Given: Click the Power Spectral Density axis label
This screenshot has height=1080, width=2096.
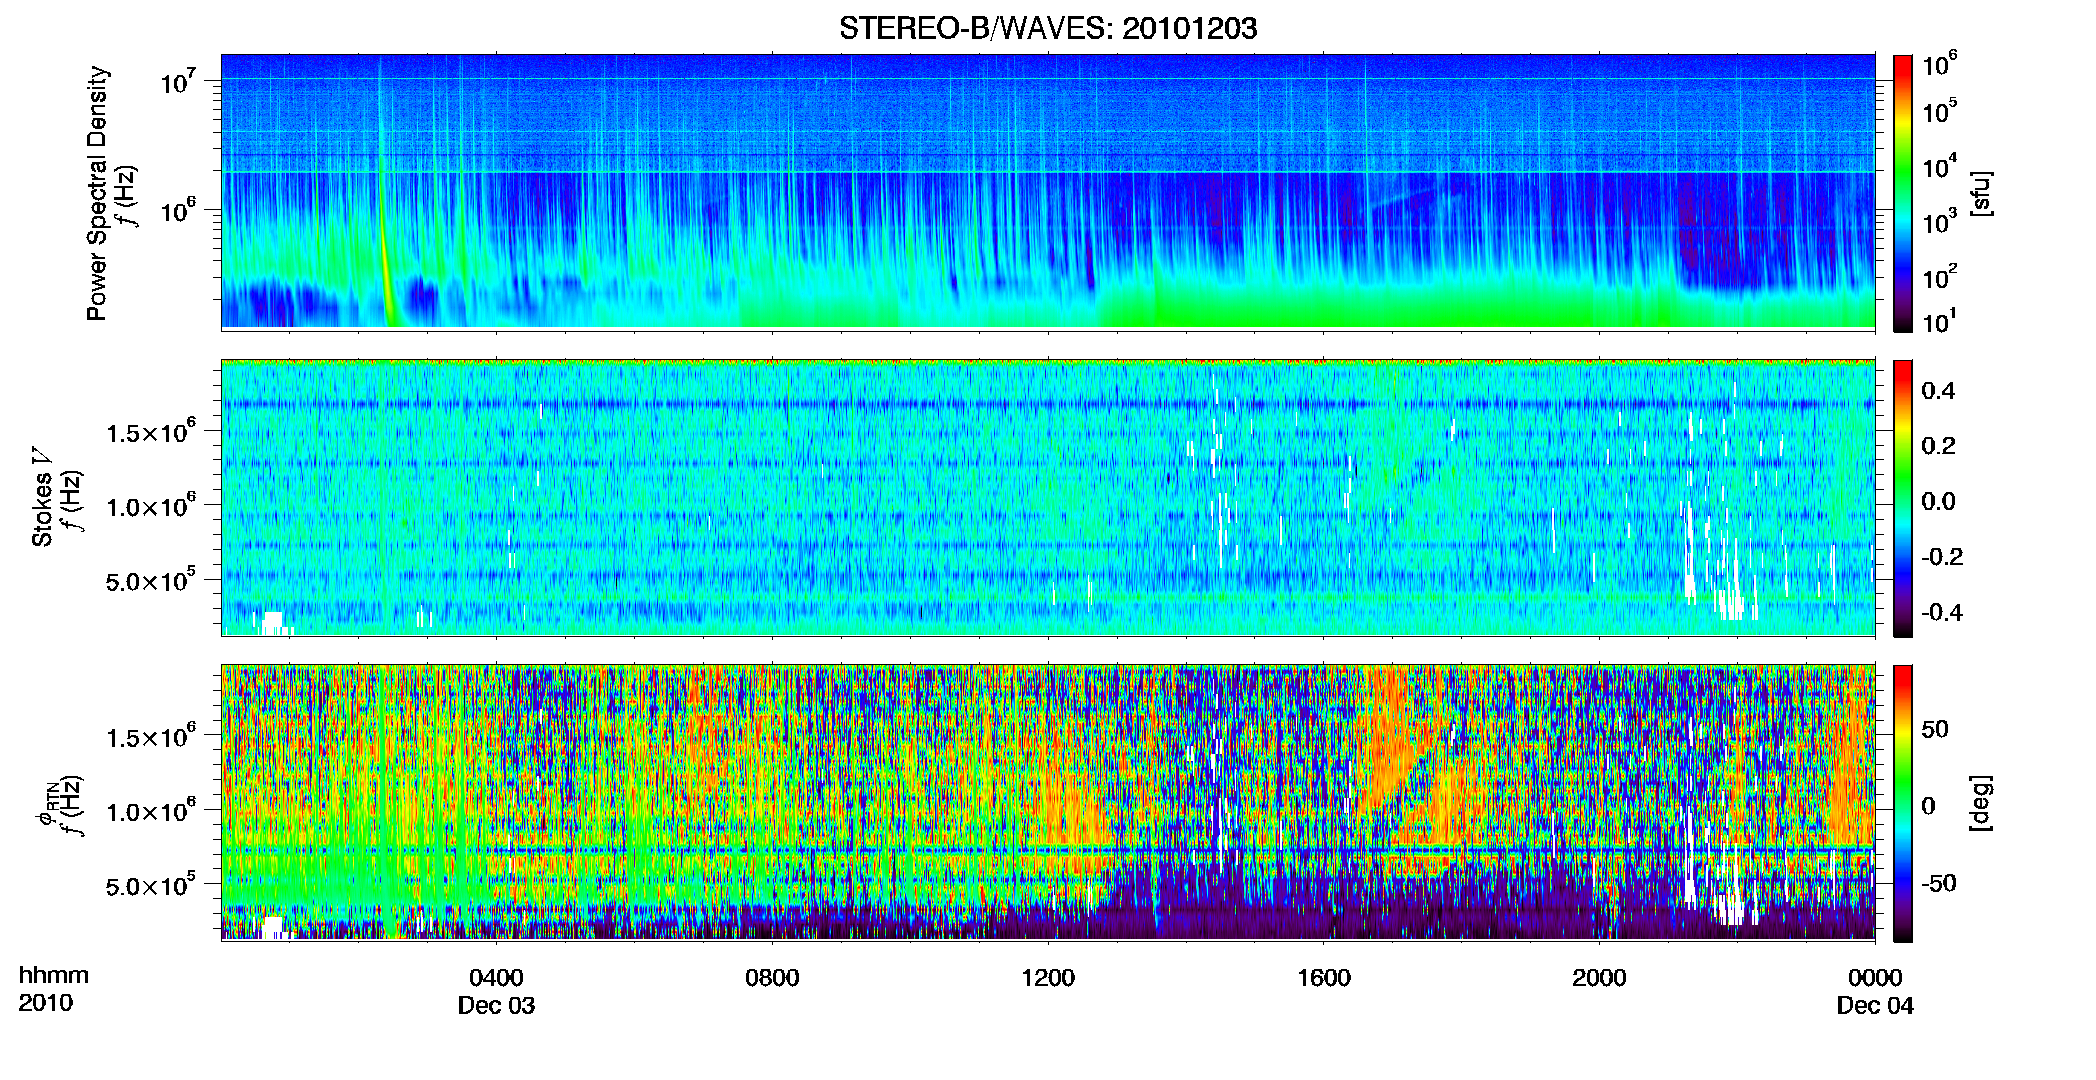Looking at the screenshot, I should tap(97, 193).
